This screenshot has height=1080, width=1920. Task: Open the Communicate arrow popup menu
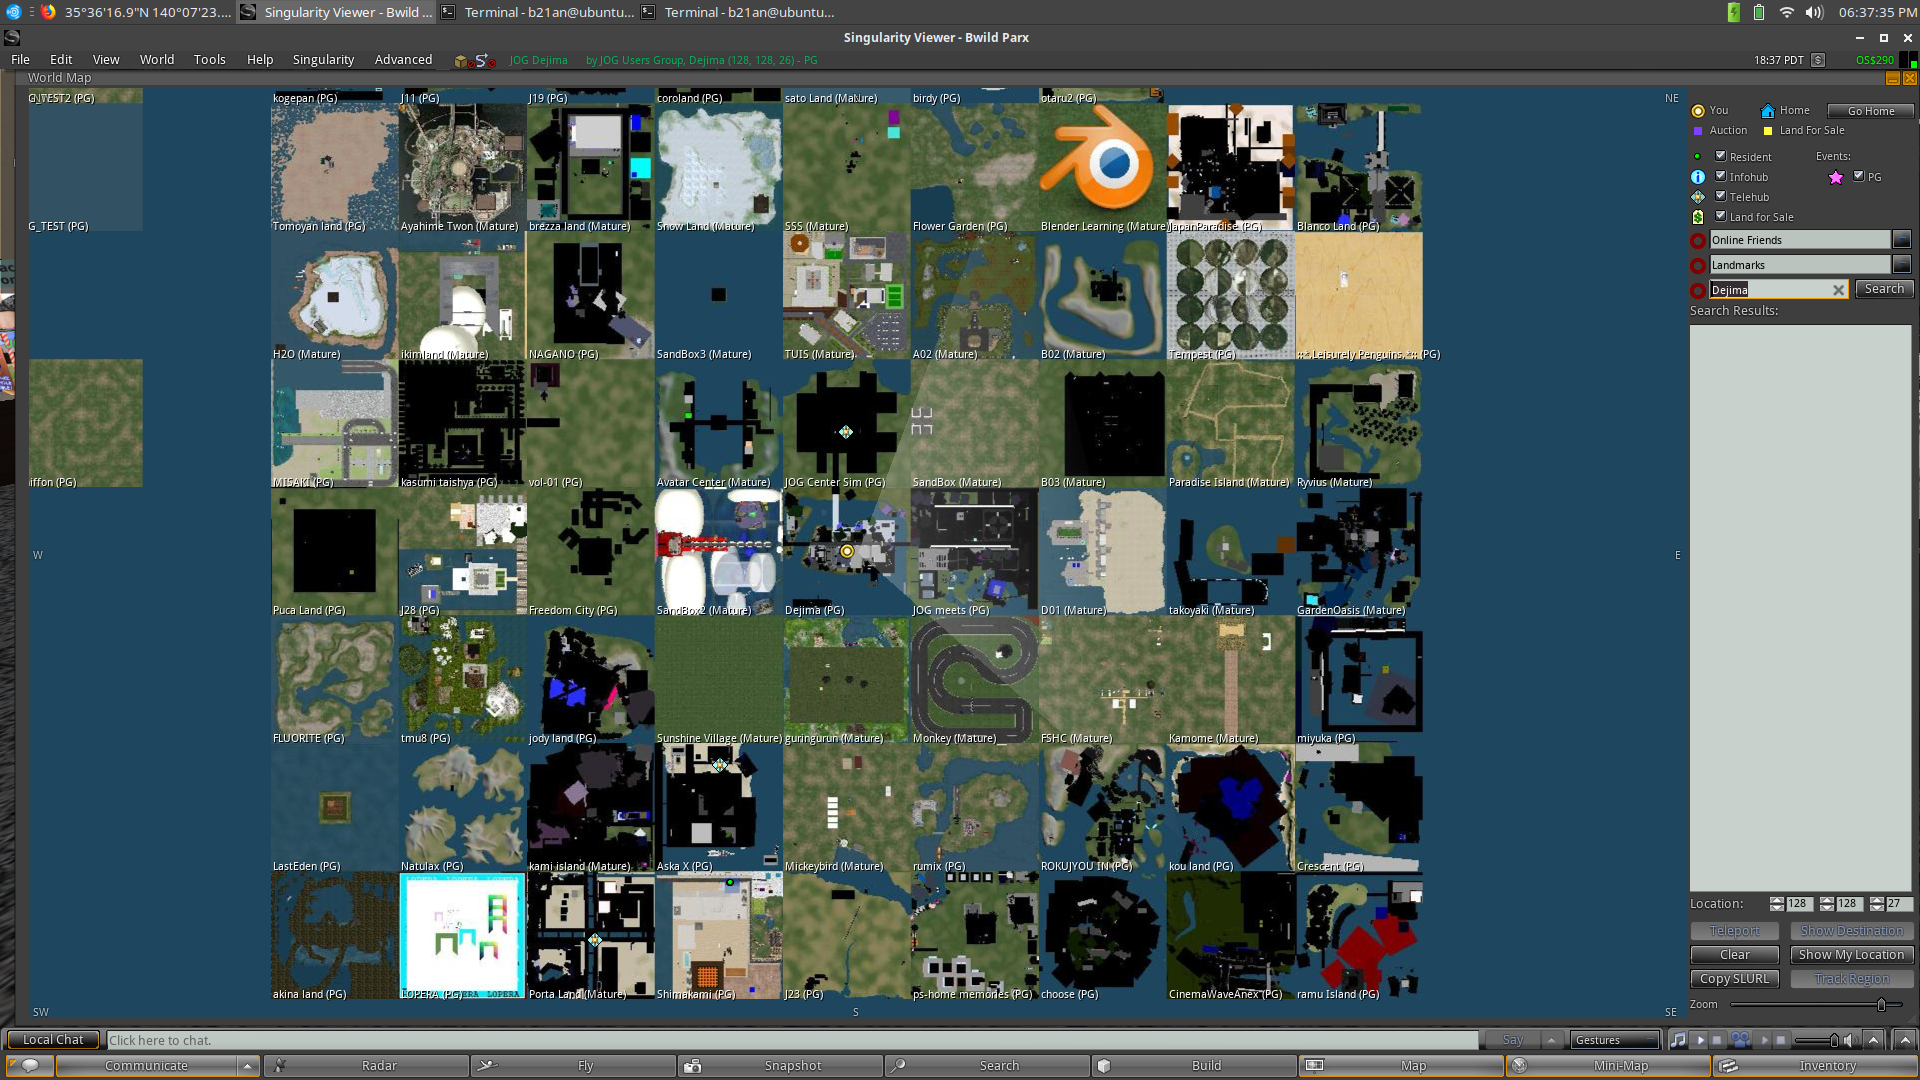(x=247, y=1066)
